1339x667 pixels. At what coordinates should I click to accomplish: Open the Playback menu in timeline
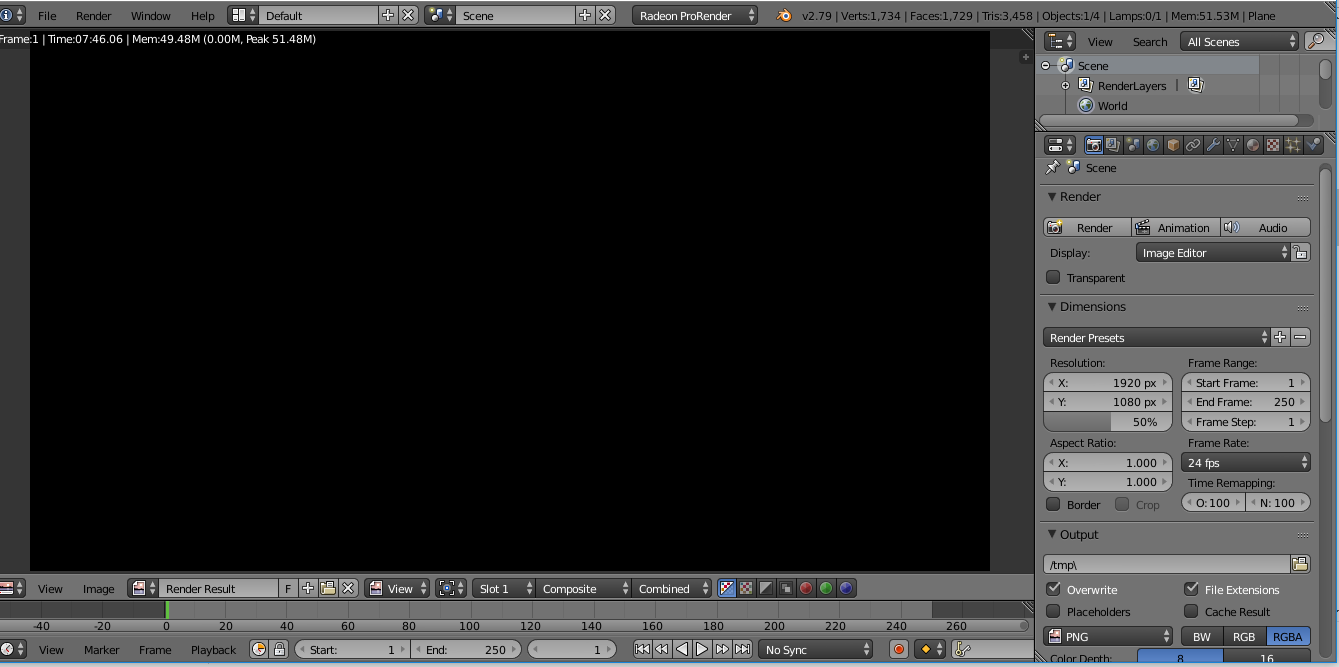coord(213,650)
